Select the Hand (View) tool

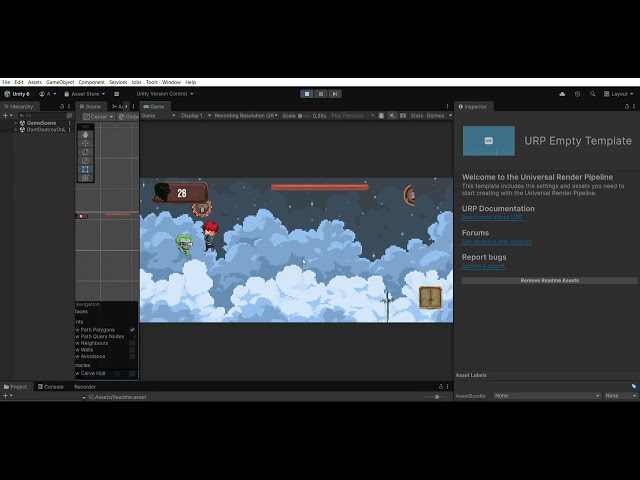pos(85,135)
